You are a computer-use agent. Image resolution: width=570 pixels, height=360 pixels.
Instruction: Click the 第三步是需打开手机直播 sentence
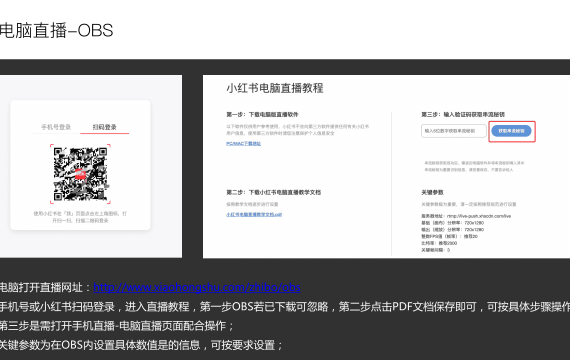[117, 325]
